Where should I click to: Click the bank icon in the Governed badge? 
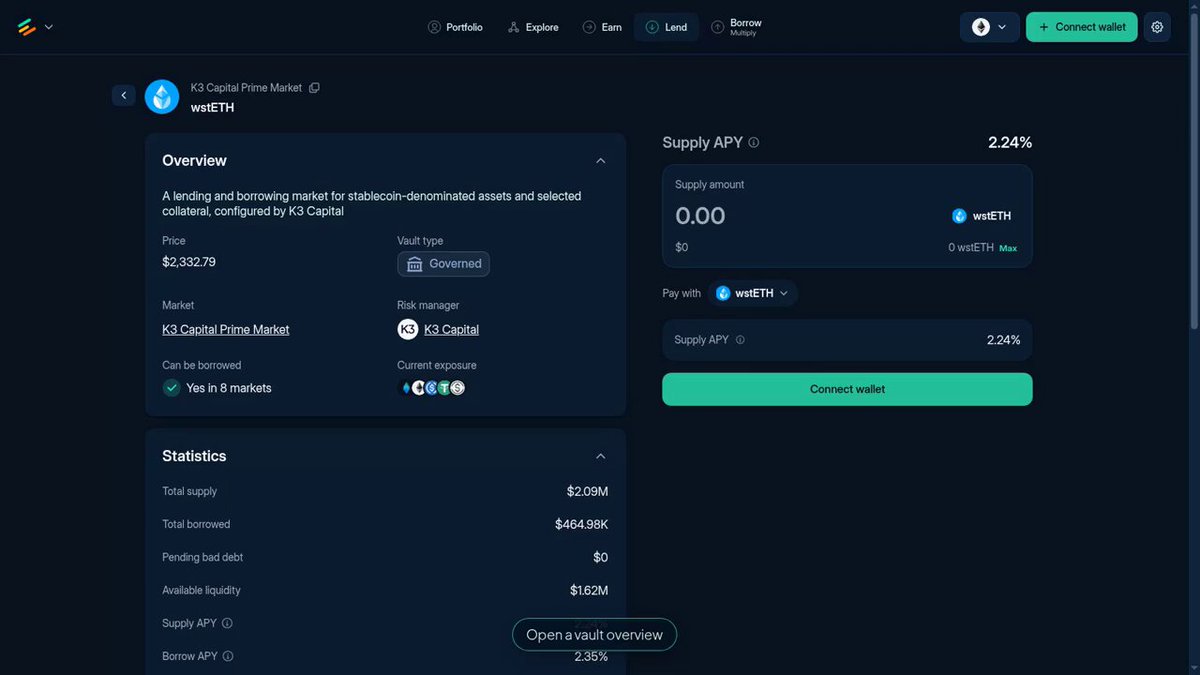point(415,264)
